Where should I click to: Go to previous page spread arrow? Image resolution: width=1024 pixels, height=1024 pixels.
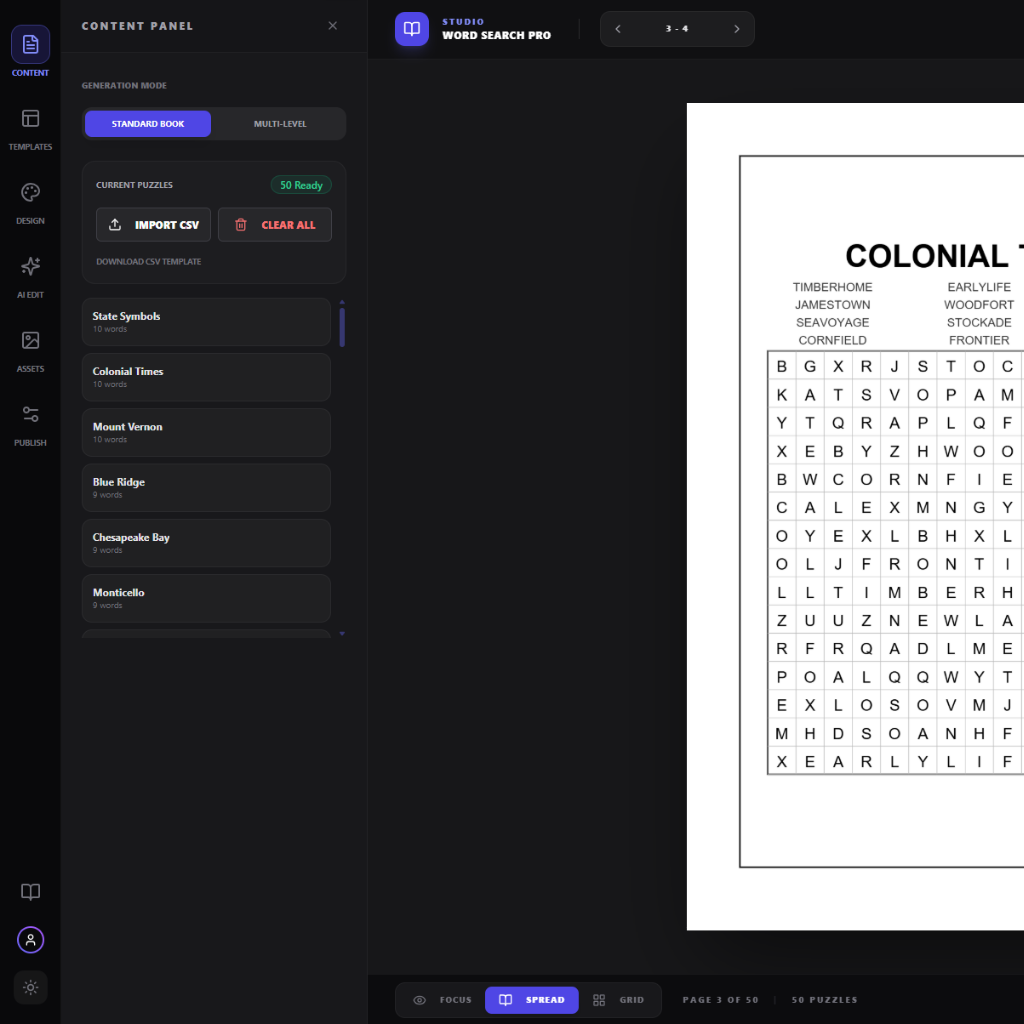tap(618, 29)
